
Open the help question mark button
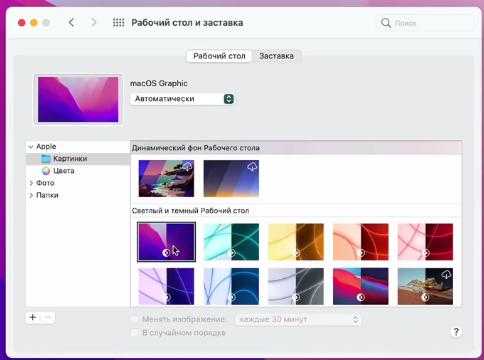coord(456,332)
